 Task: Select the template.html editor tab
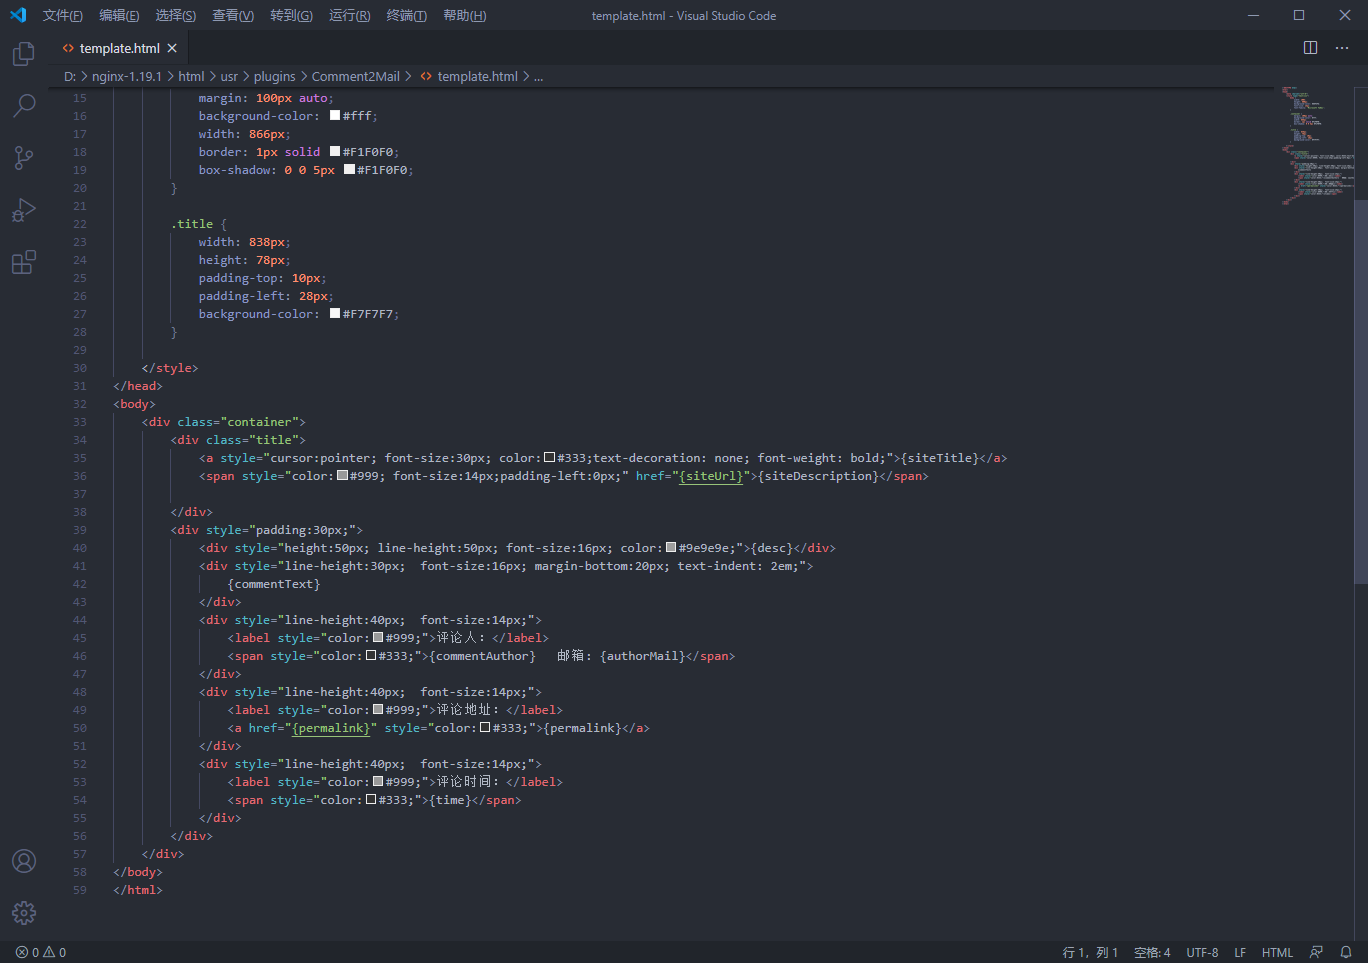(x=119, y=48)
